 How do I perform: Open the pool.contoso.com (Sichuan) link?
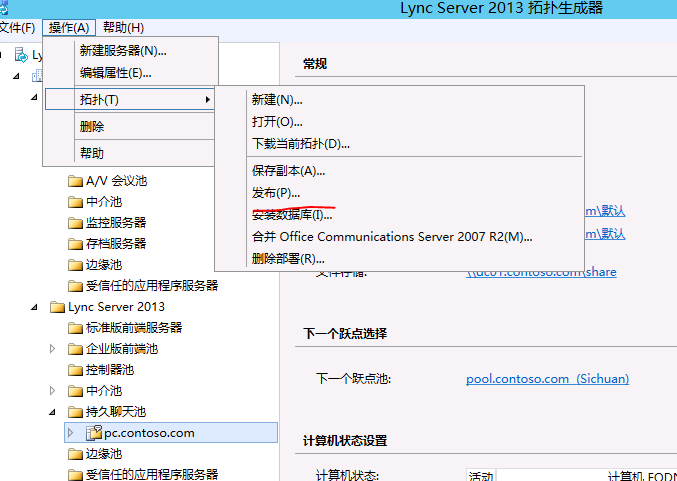[547, 379]
